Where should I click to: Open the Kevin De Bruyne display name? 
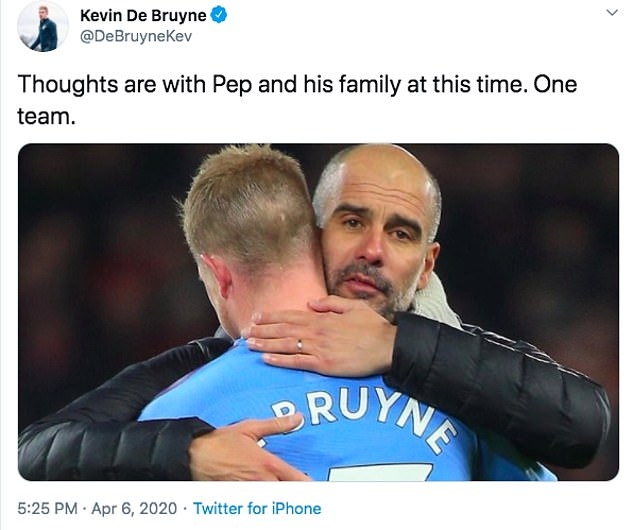tap(143, 15)
